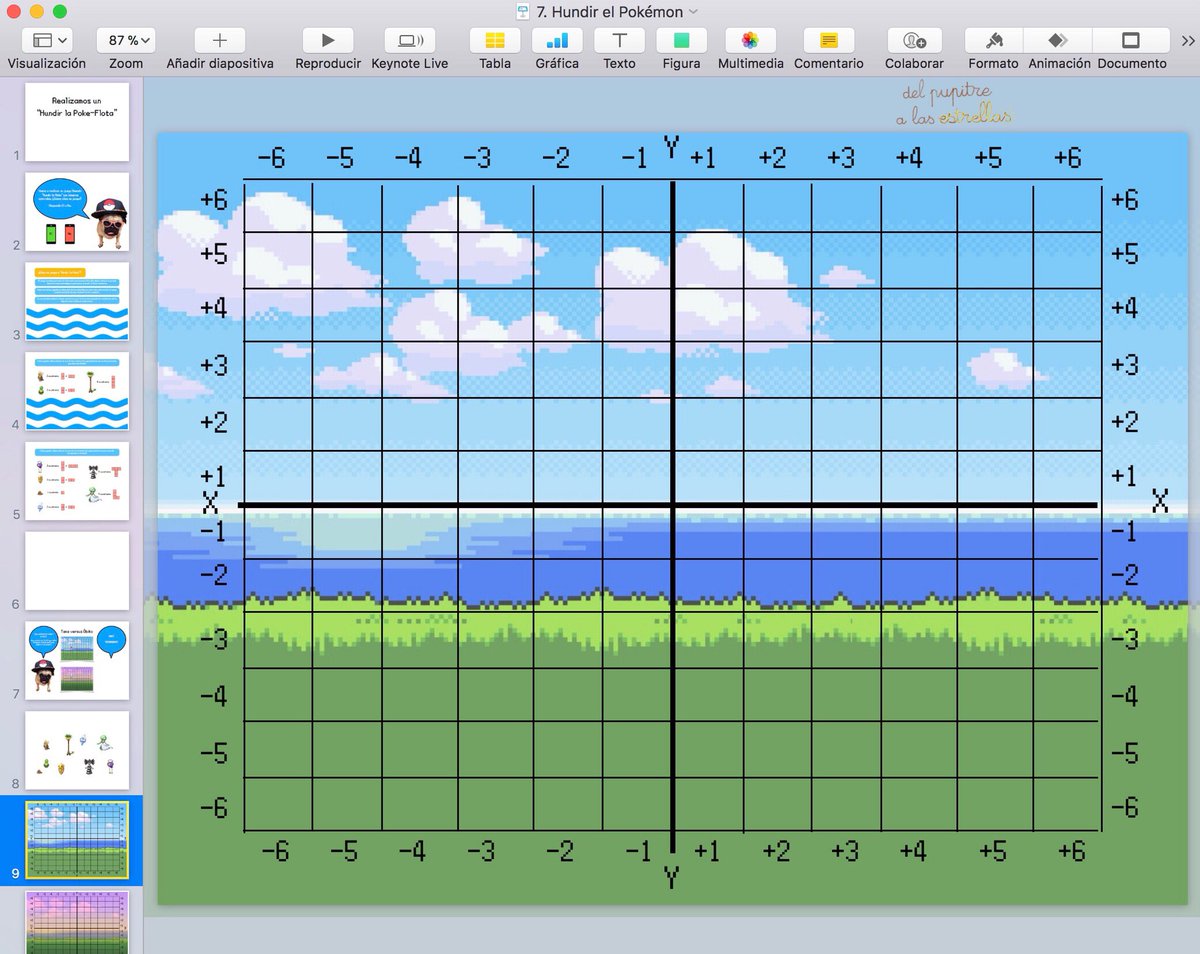Open the Multimedia media browser
1200x954 pixels.
point(750,40)
